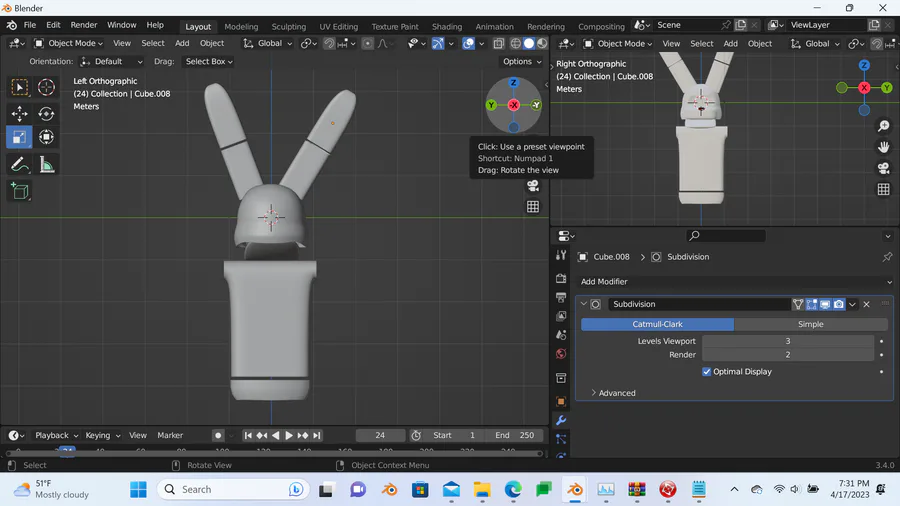Remove the Subdivision modifier with X

pyautogui.click(x=866, y=304)
